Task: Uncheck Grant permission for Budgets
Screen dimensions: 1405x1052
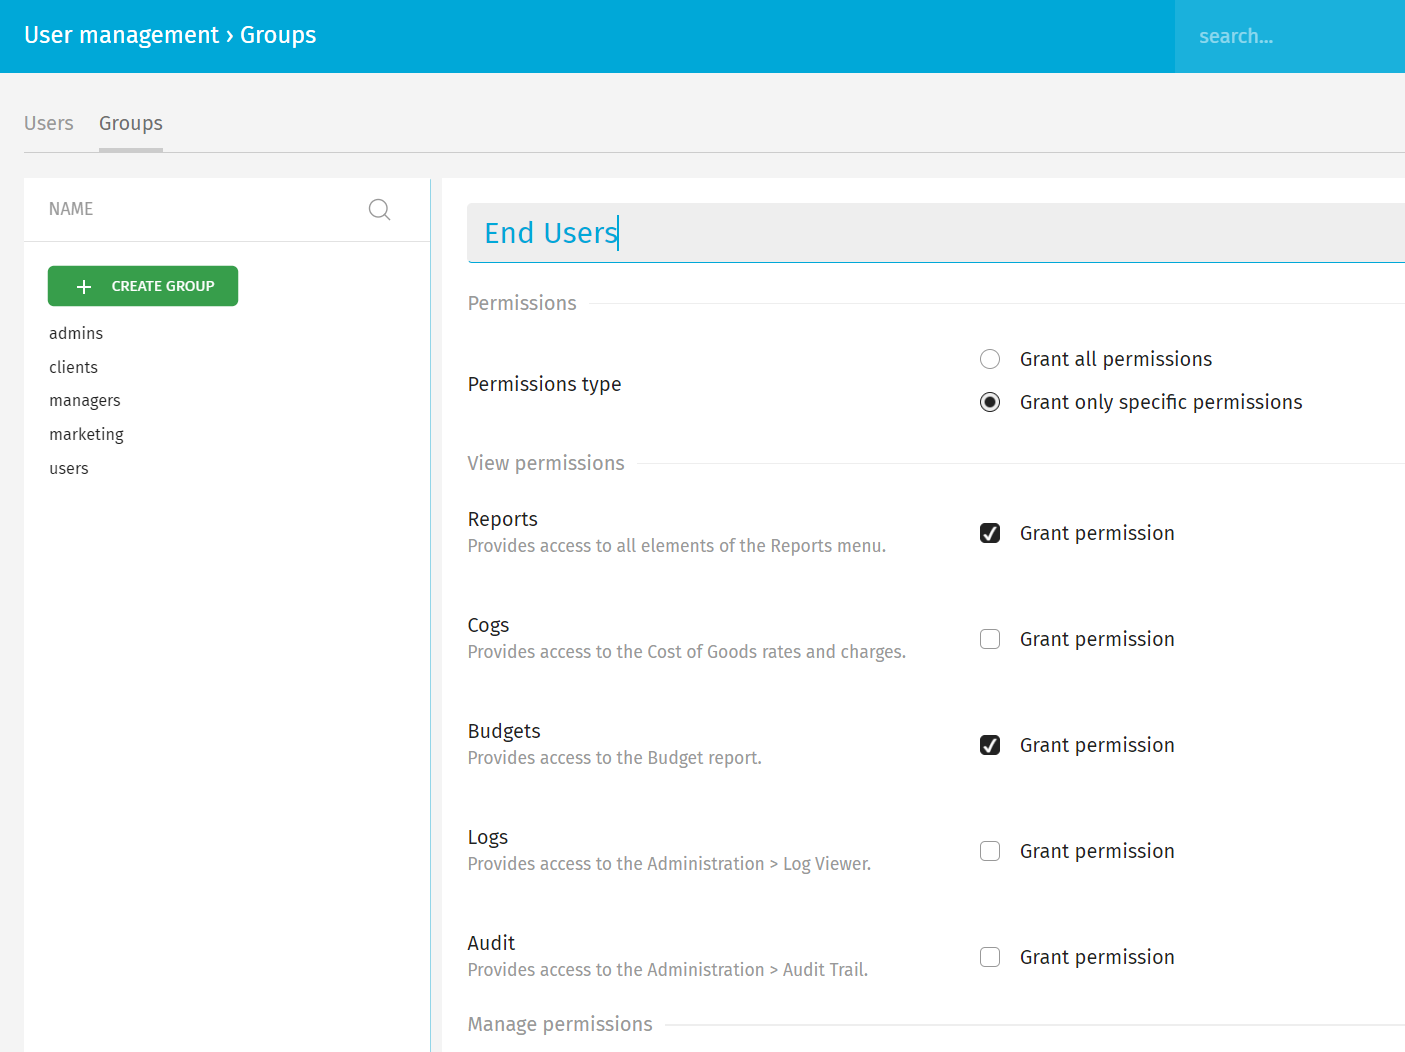Action: (990, 745)
